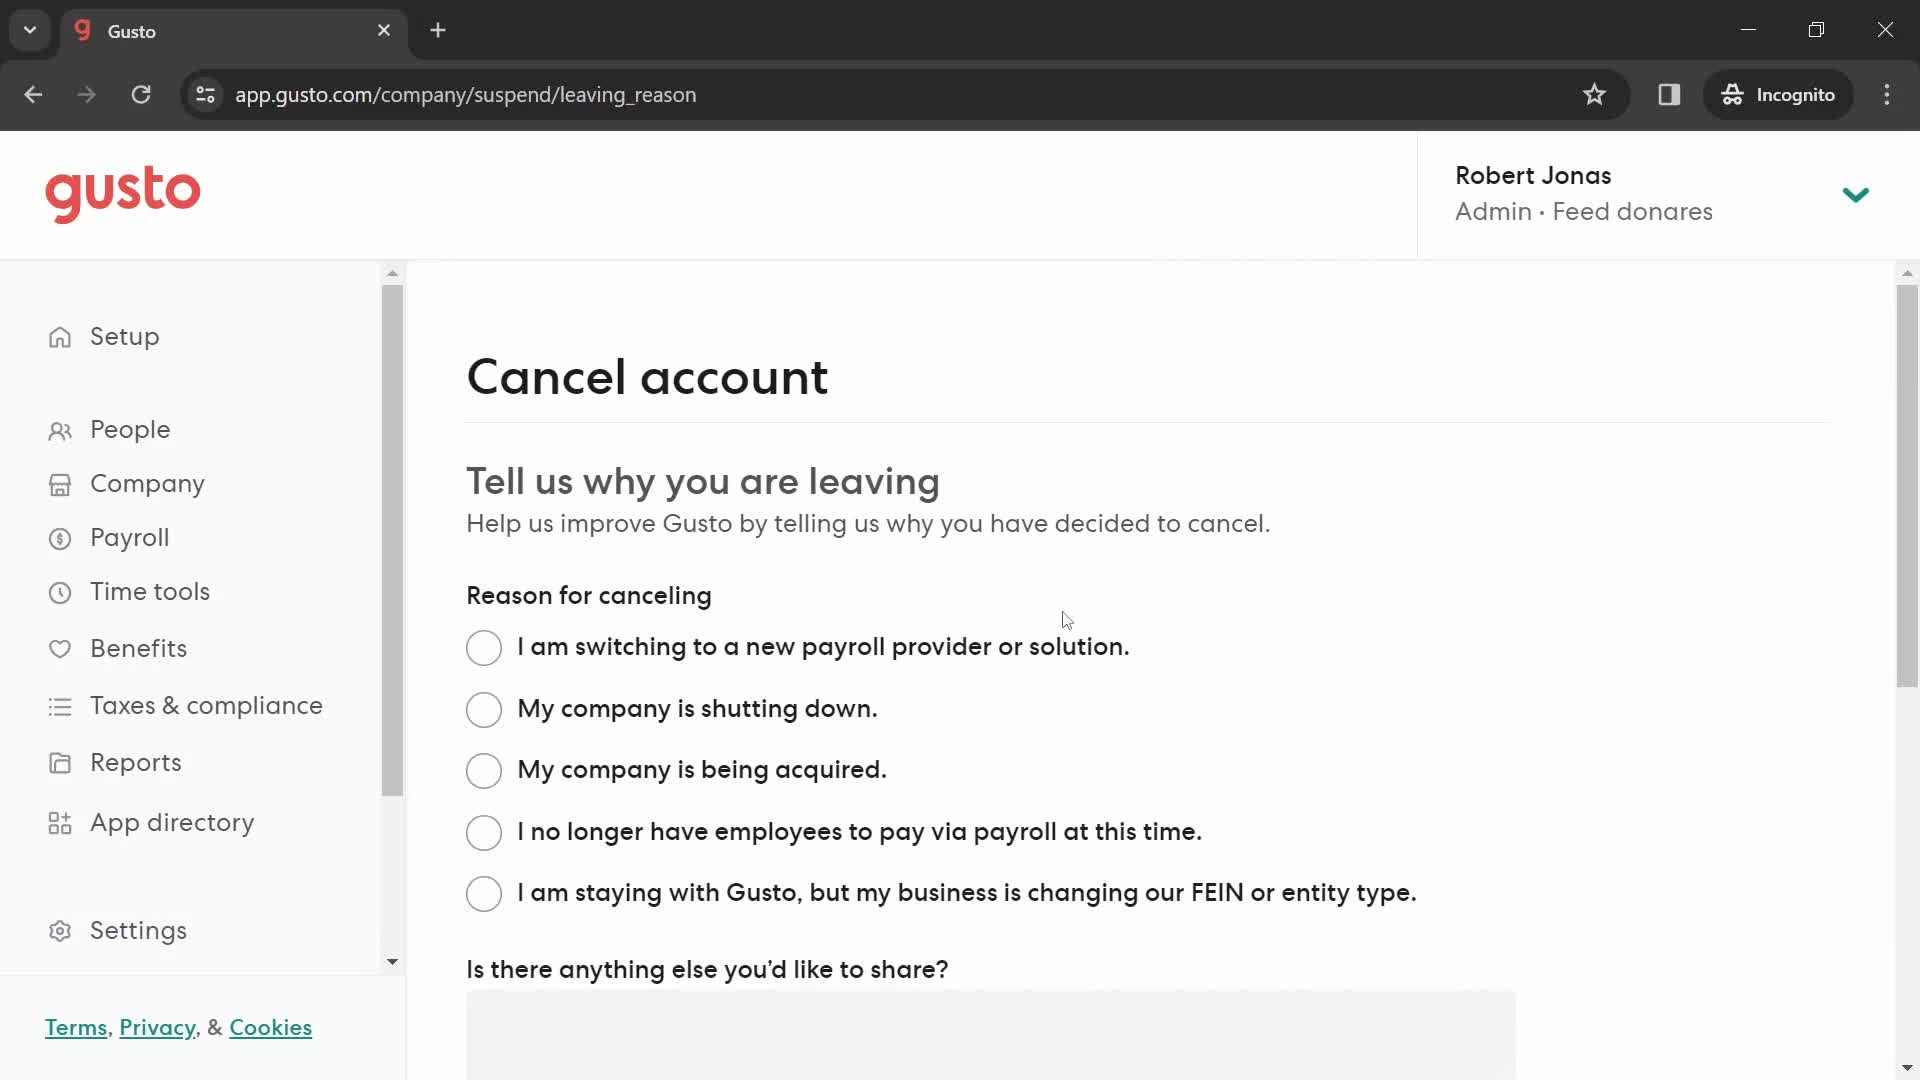The width and height of the screenshot is (1920, 1080).
Task: Select no longer have employees radio button
Action: click(x=483, y=832)
